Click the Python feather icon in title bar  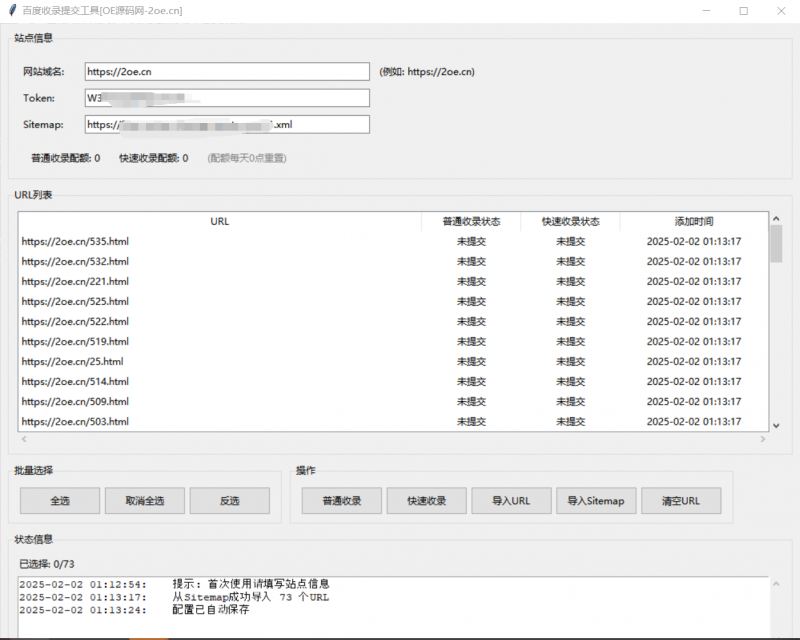(12, 11)
